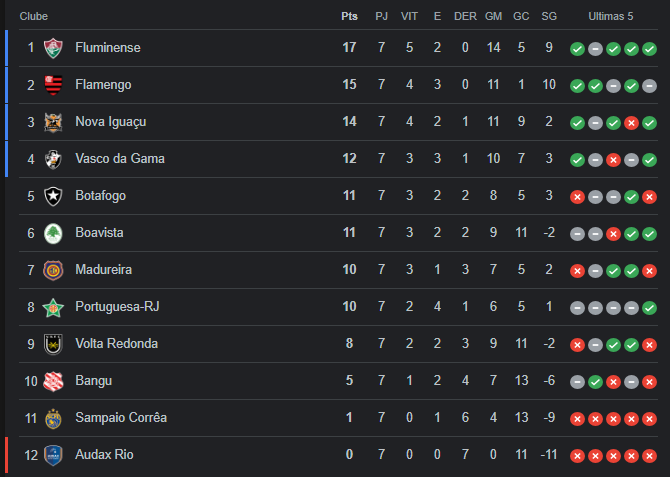Image resolution: width=670 pixels, height=477 pixels.
Task: Click the Fluminense club crest
Action: [x=53, y=48]
